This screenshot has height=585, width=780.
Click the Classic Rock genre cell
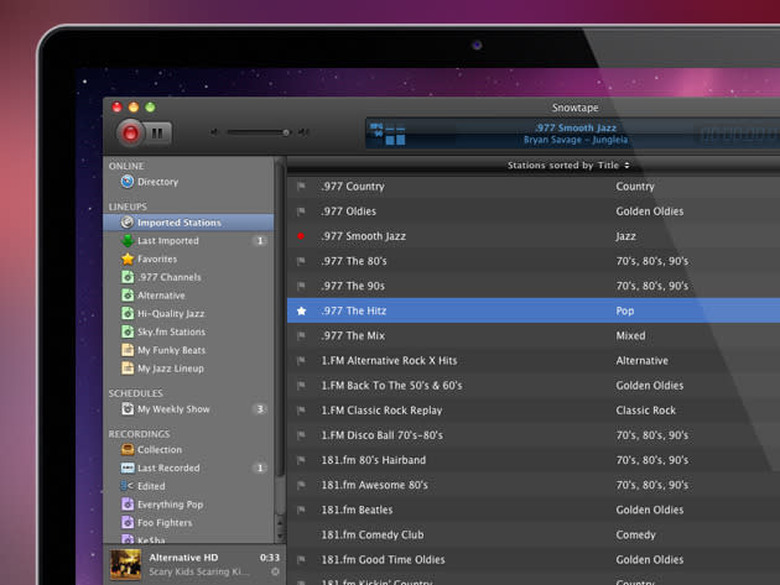[646, 410]
